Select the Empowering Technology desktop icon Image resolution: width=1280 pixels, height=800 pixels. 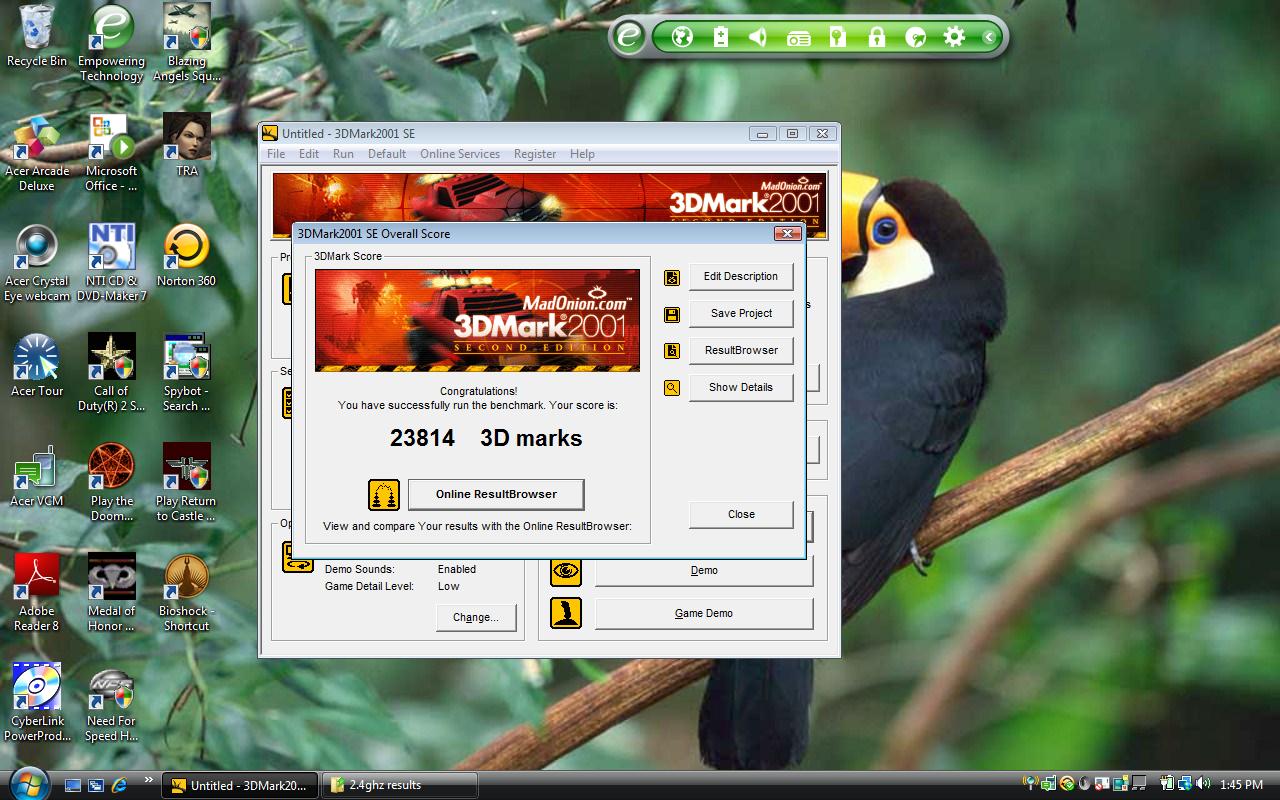(111, 43)
